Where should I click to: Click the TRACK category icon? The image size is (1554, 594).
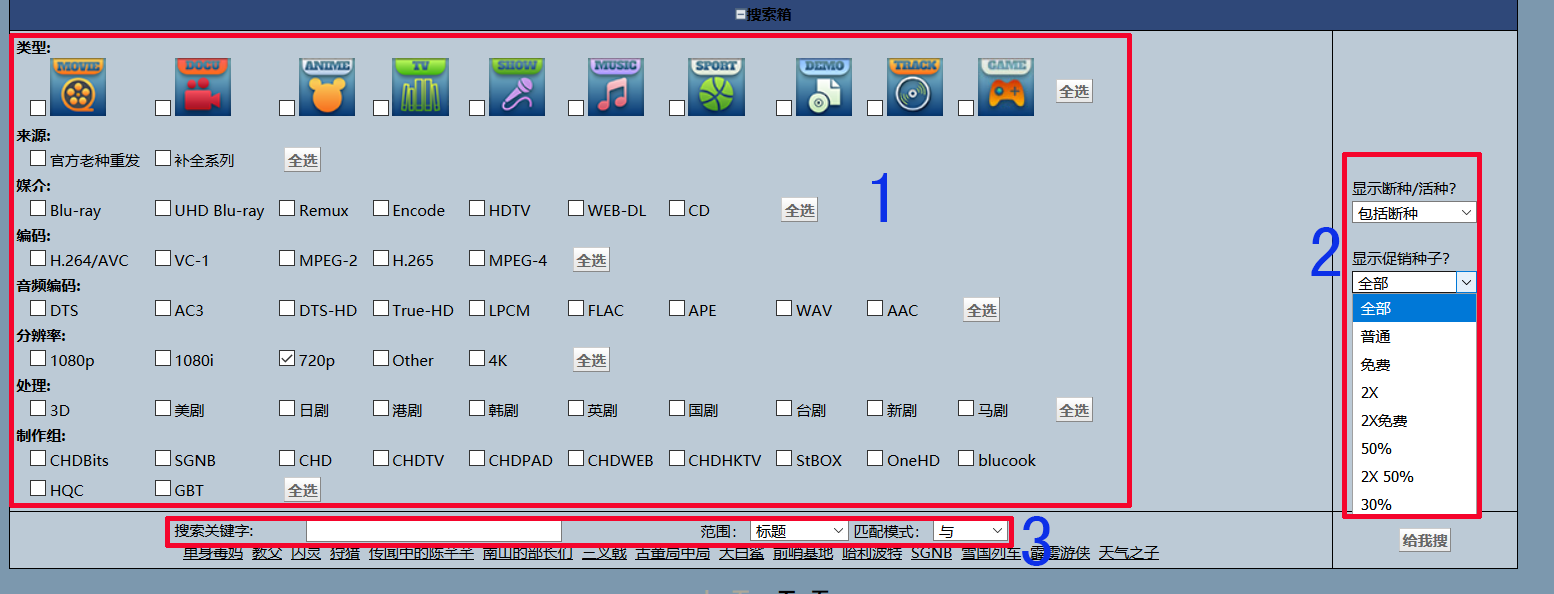(x=915, y=87)
